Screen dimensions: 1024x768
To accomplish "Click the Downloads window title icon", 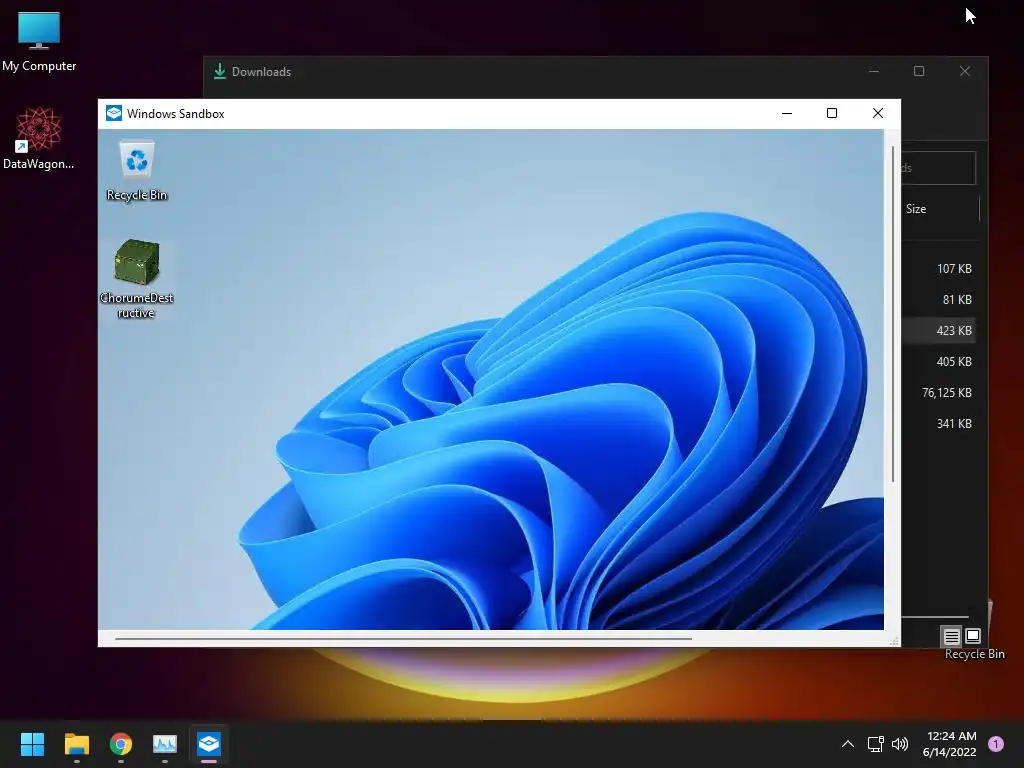I will 220,71.
